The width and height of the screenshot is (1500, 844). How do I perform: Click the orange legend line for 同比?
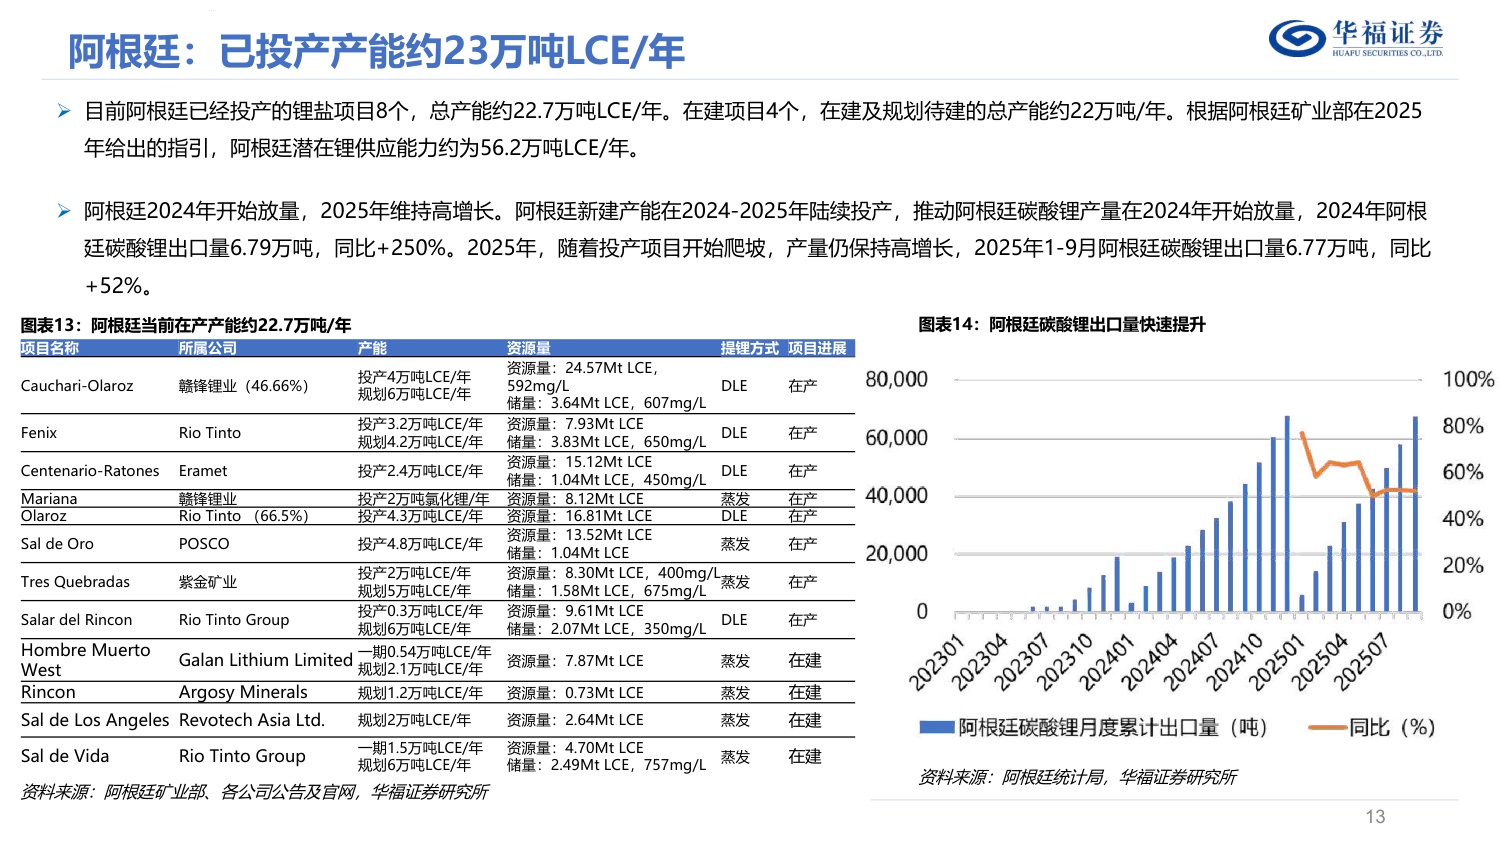(1326, 727)
